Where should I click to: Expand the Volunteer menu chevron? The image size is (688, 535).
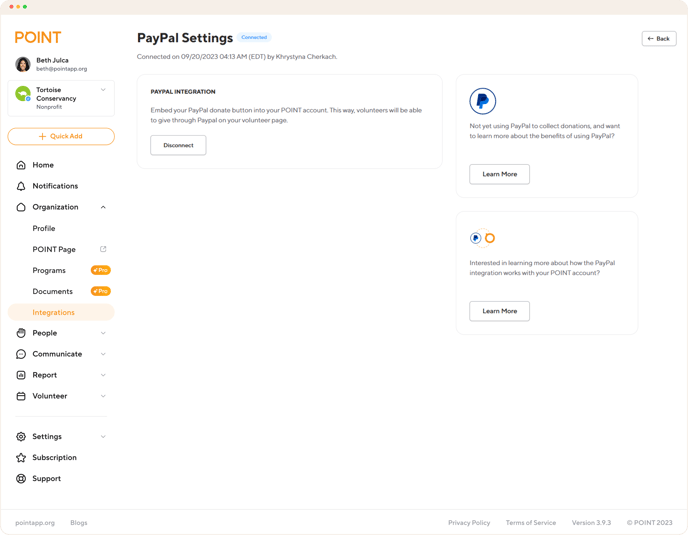pos(103,396)
